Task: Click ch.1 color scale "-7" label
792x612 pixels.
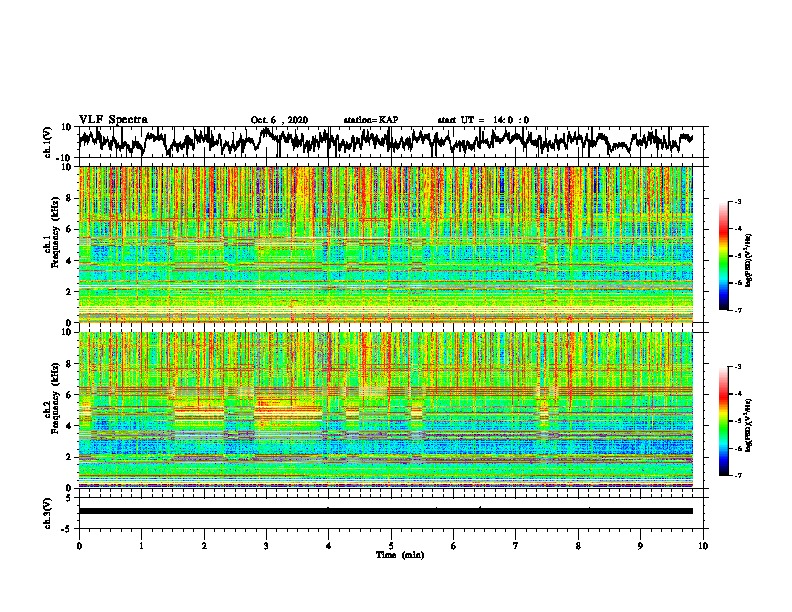Action: (737, 310)
